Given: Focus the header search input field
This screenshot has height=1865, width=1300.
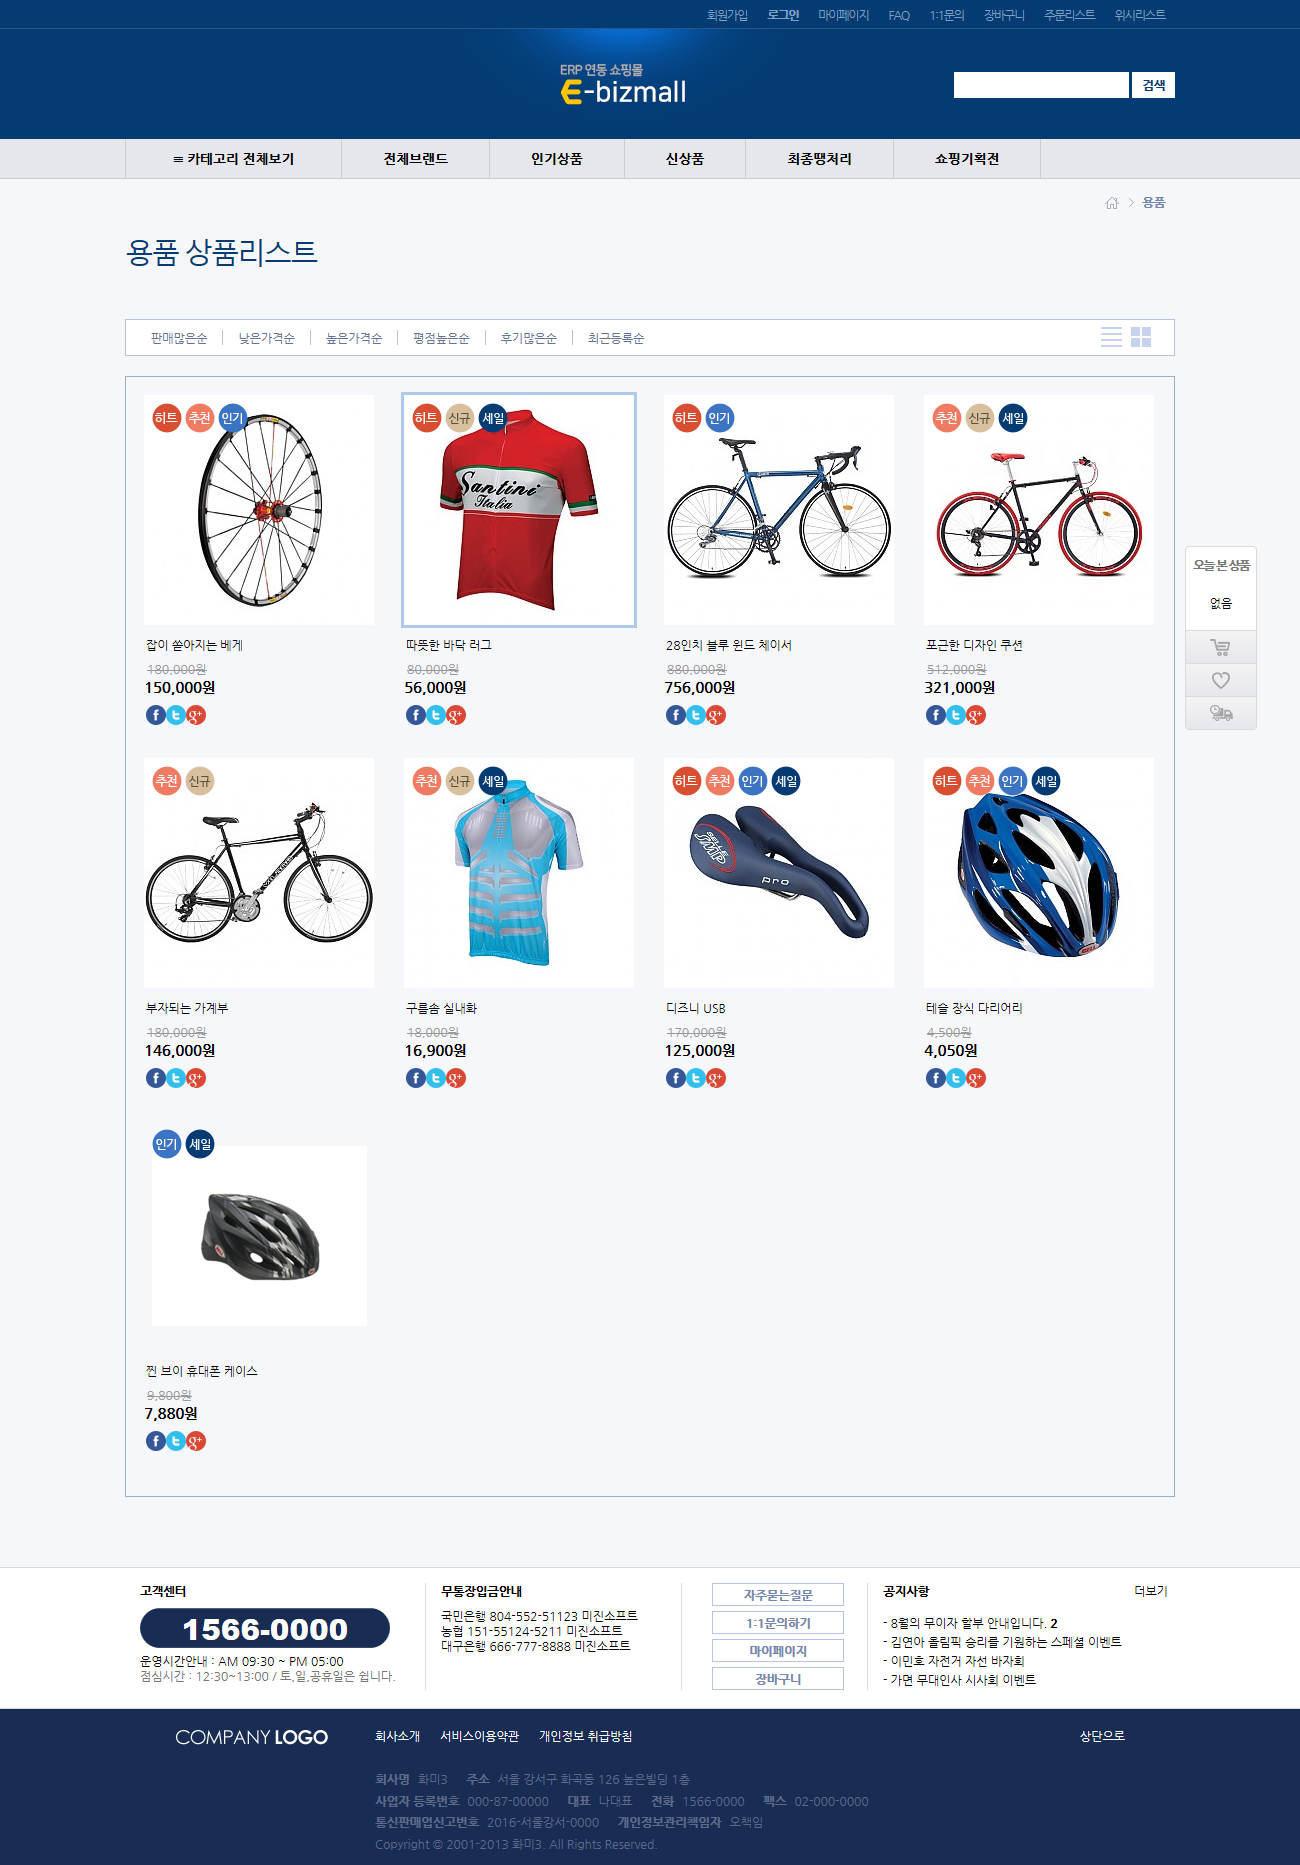Looking at the screenshot, I should tap(1041, 85).
